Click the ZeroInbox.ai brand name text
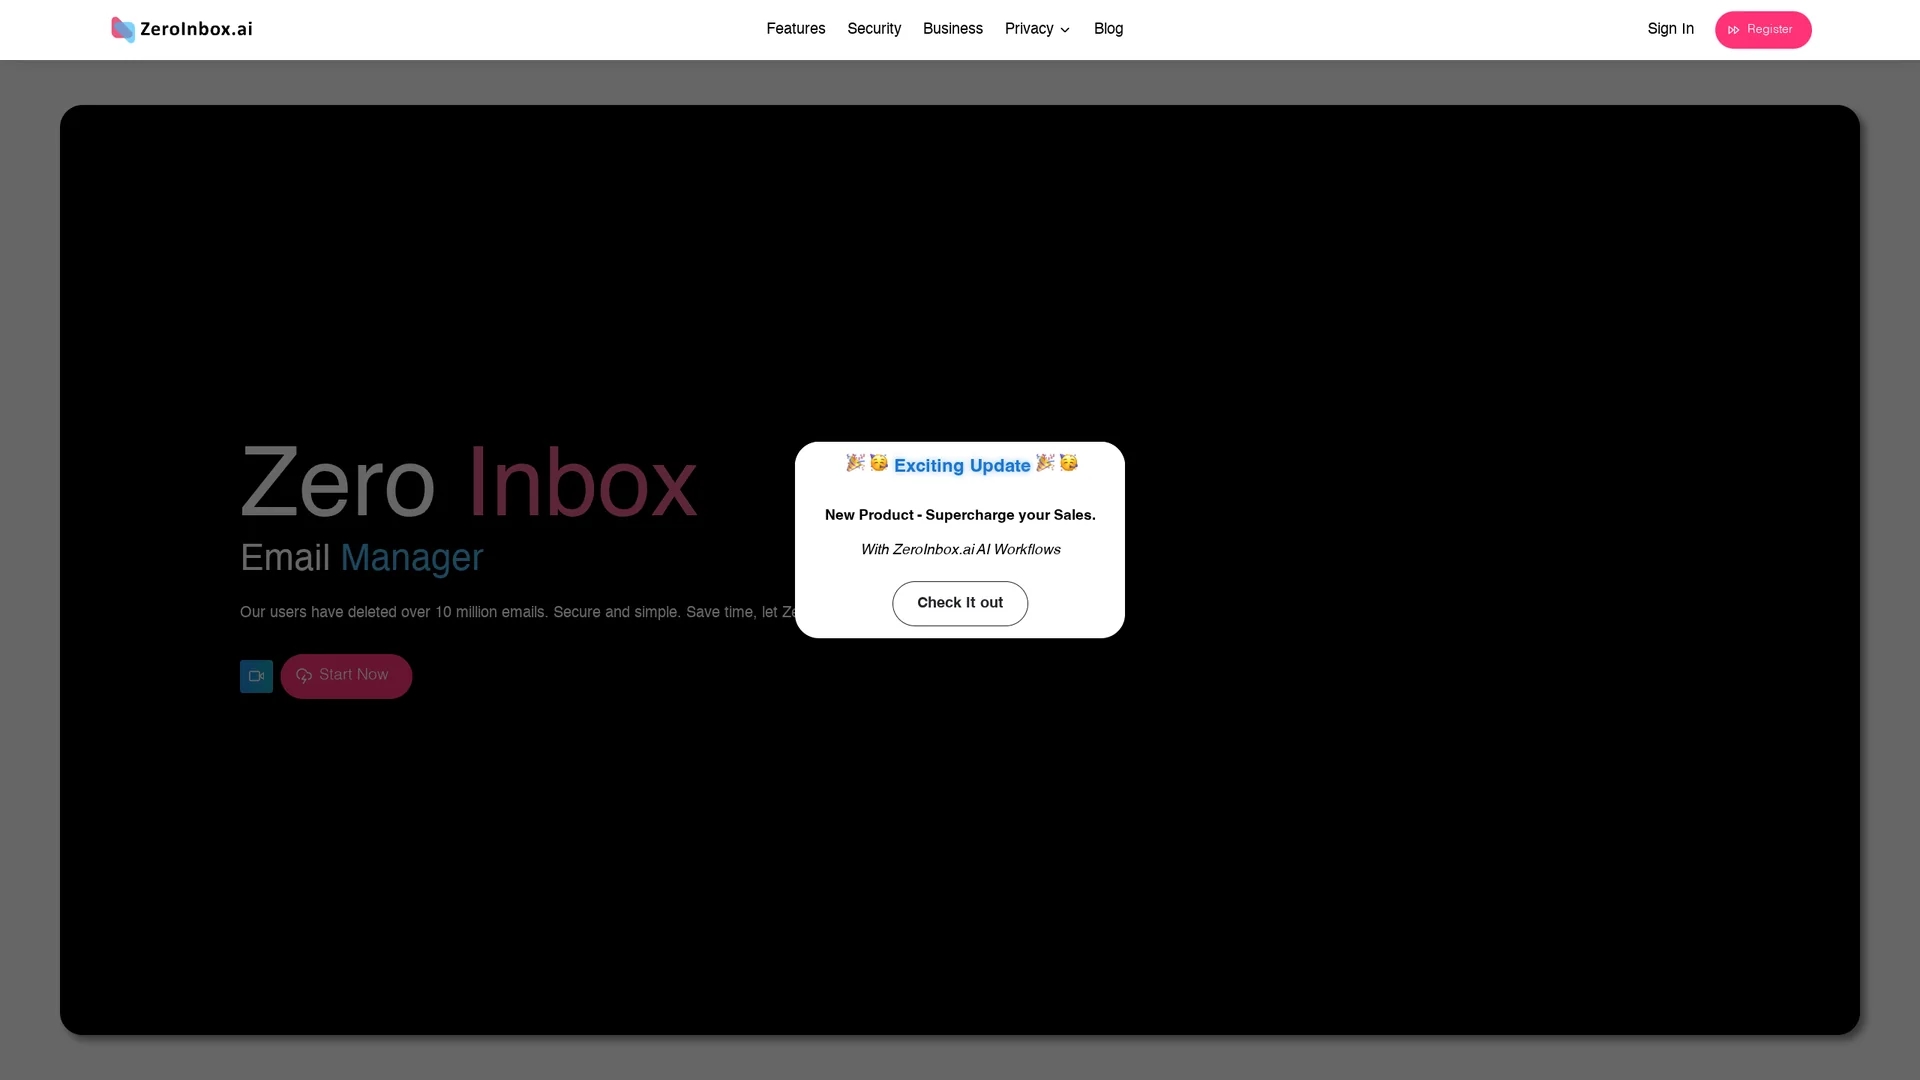Viewport: 1920px width, 1080px height. coord(196,29)
